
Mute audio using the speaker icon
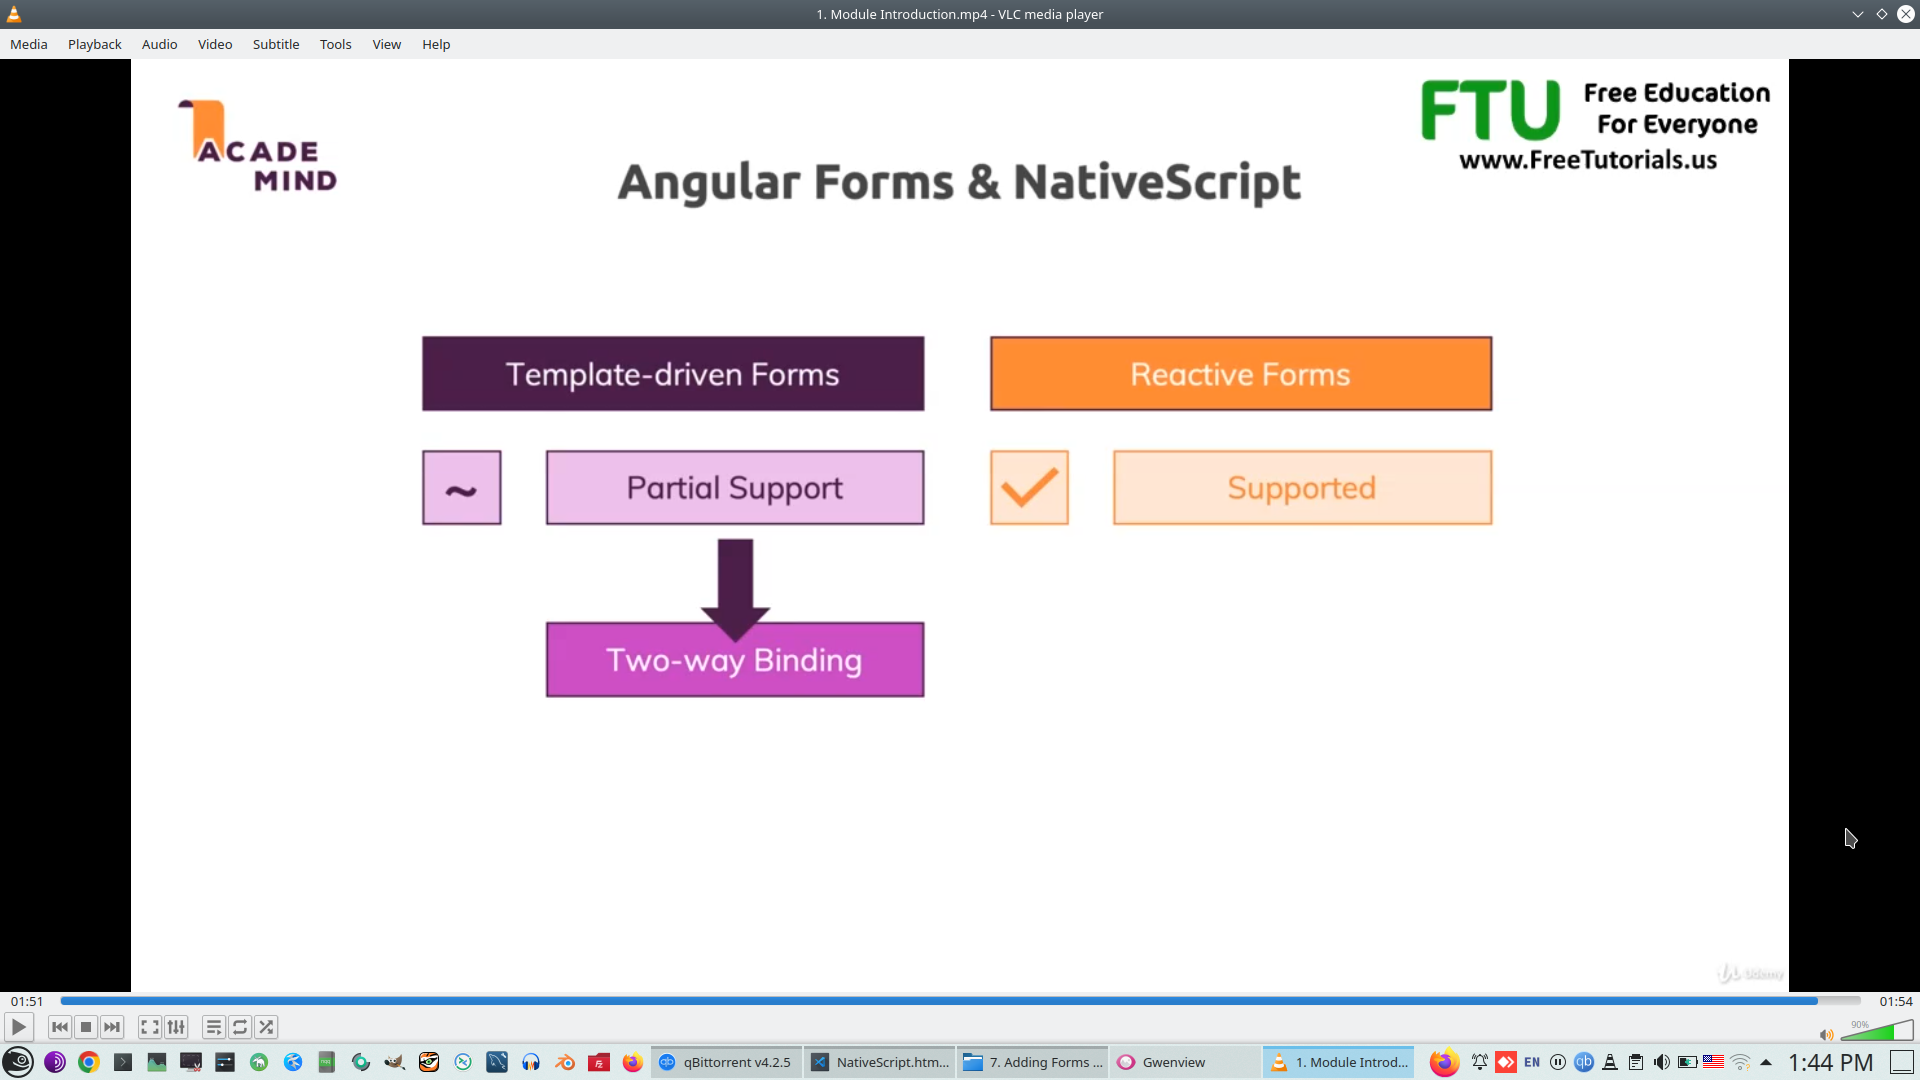tap(1826, 1035)
